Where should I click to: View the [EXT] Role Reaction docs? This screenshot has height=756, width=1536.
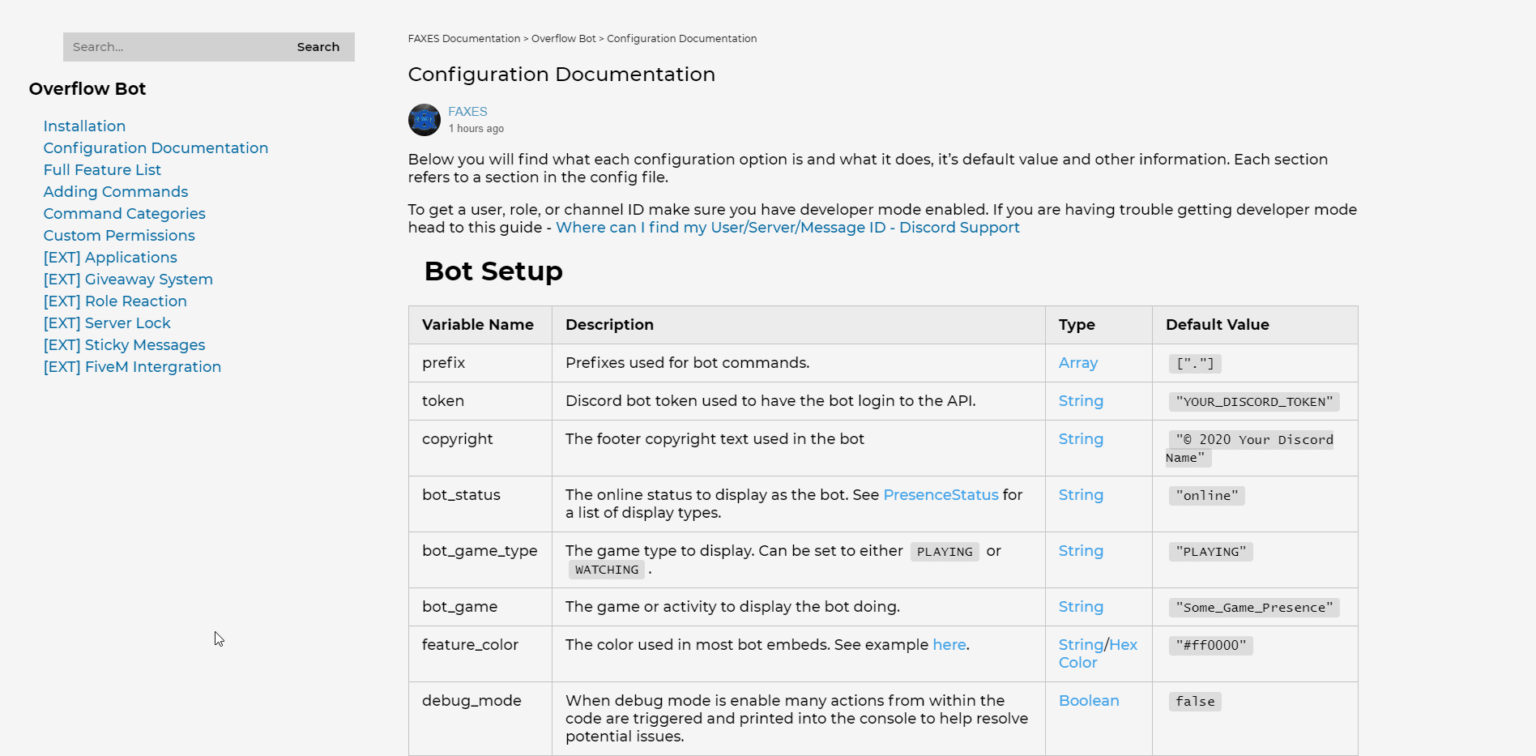tap(115, 301)
